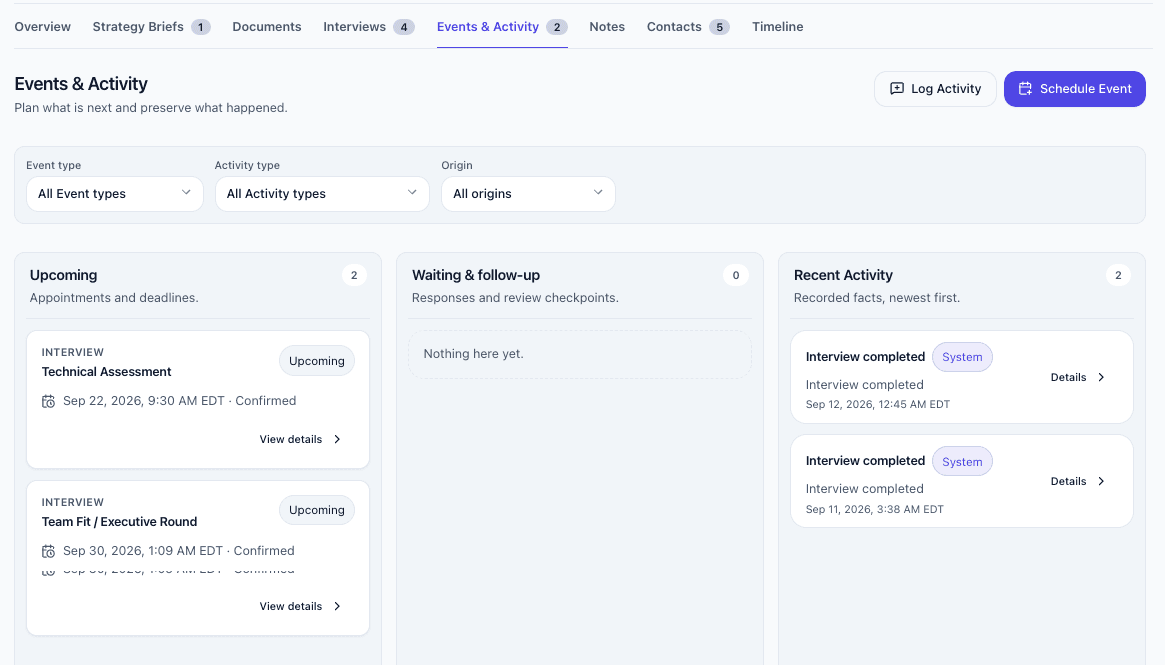Click arrow next to Team Fit View details

[337, 606]
